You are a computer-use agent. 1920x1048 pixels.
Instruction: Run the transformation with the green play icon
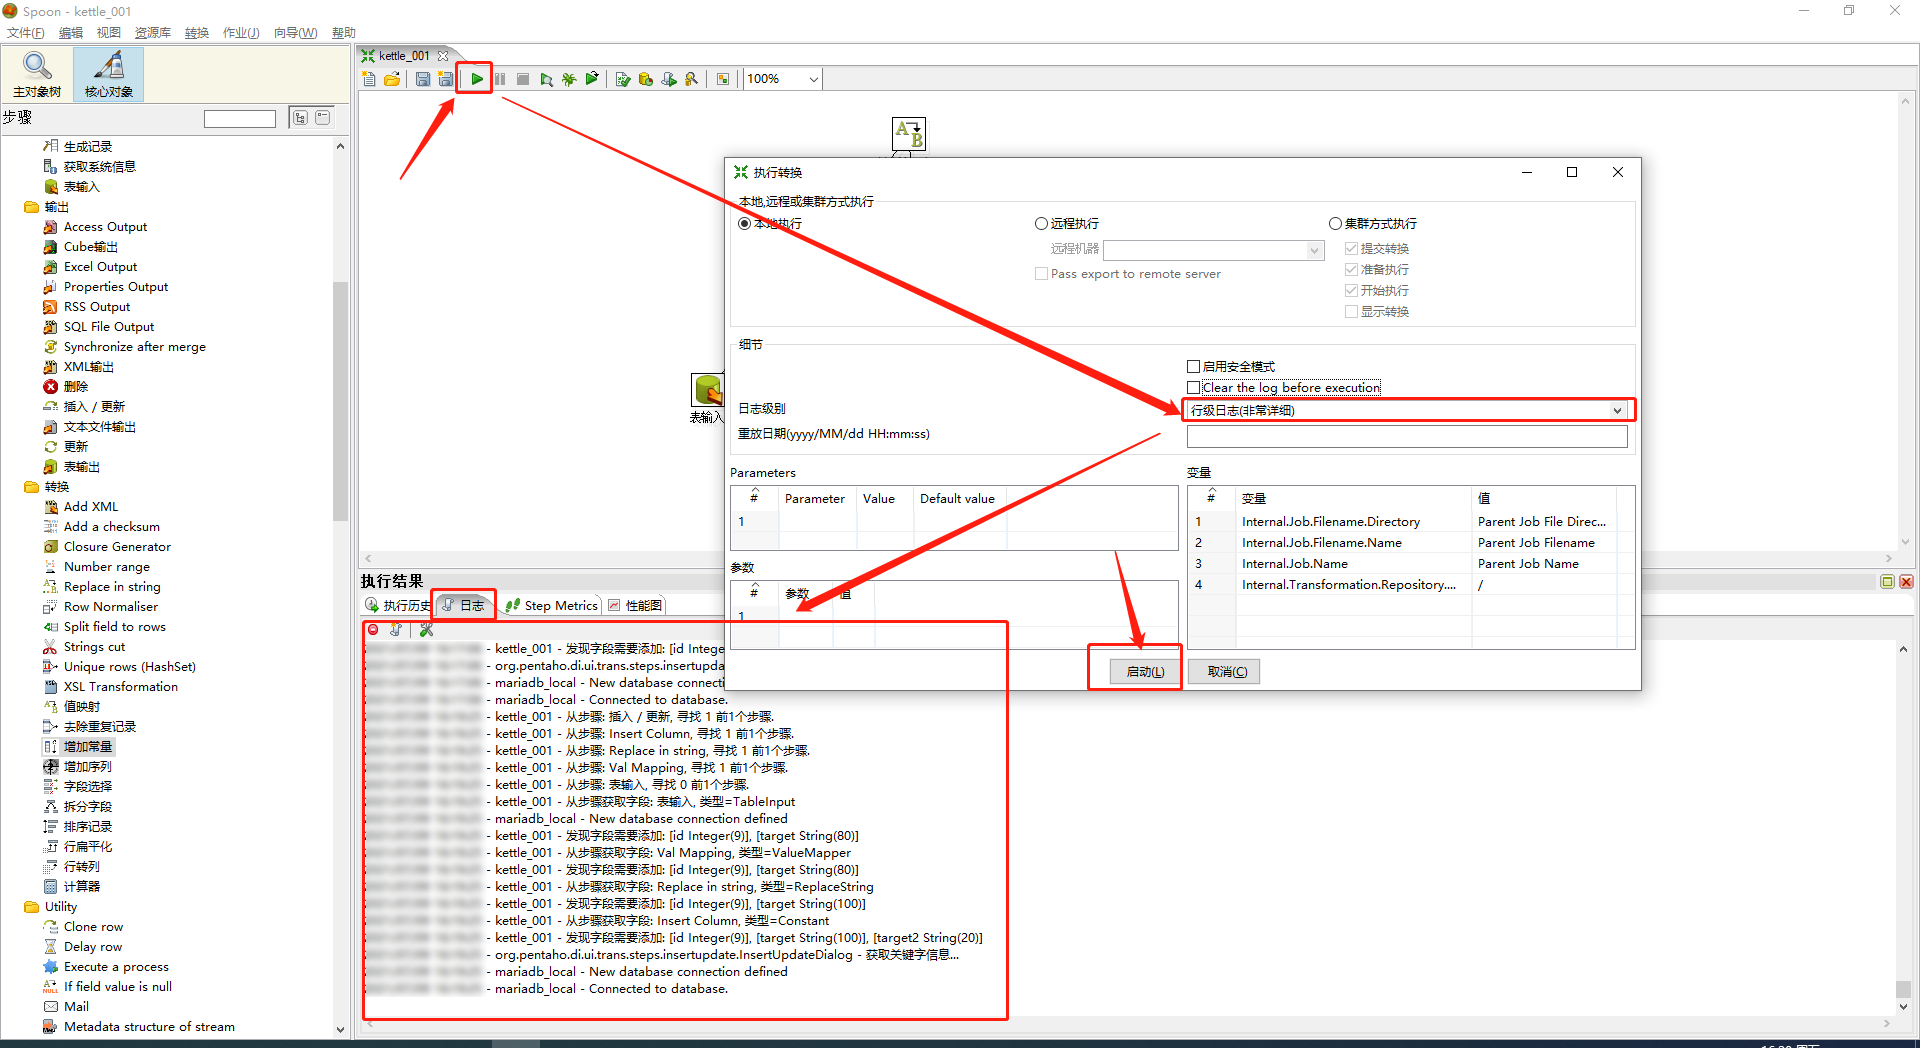tap(477, 79)
